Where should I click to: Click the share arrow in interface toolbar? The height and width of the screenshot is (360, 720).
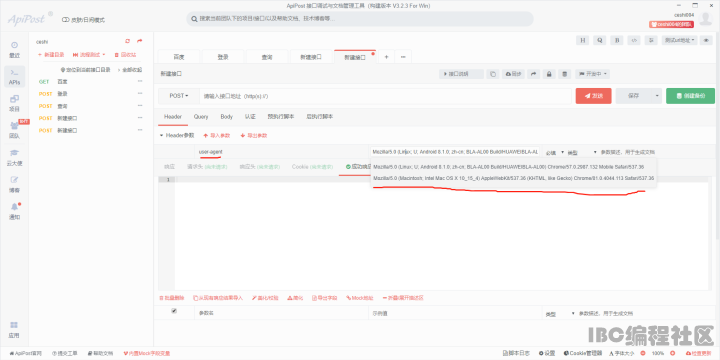534,74
